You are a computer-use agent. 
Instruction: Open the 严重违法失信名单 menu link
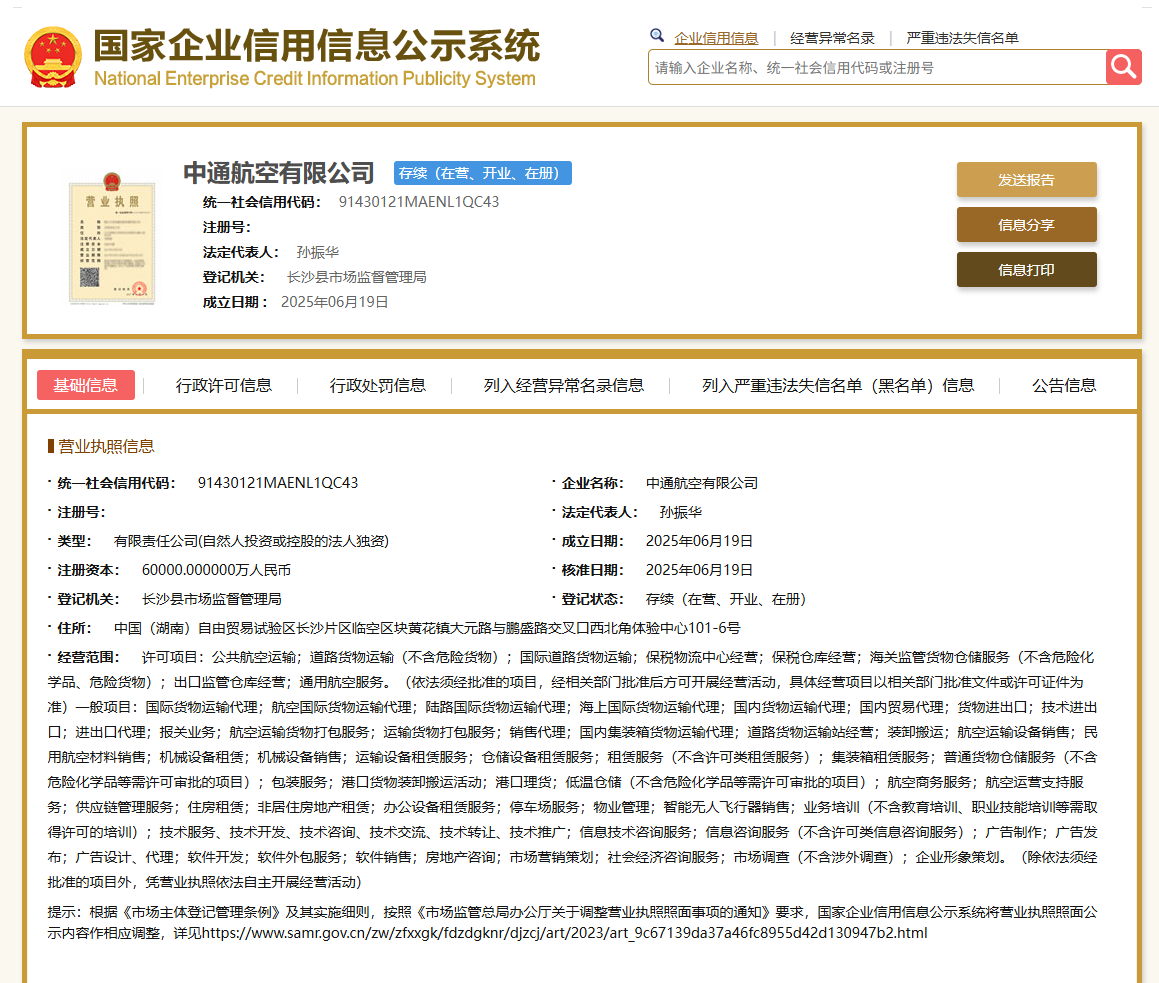pos(961,37)
